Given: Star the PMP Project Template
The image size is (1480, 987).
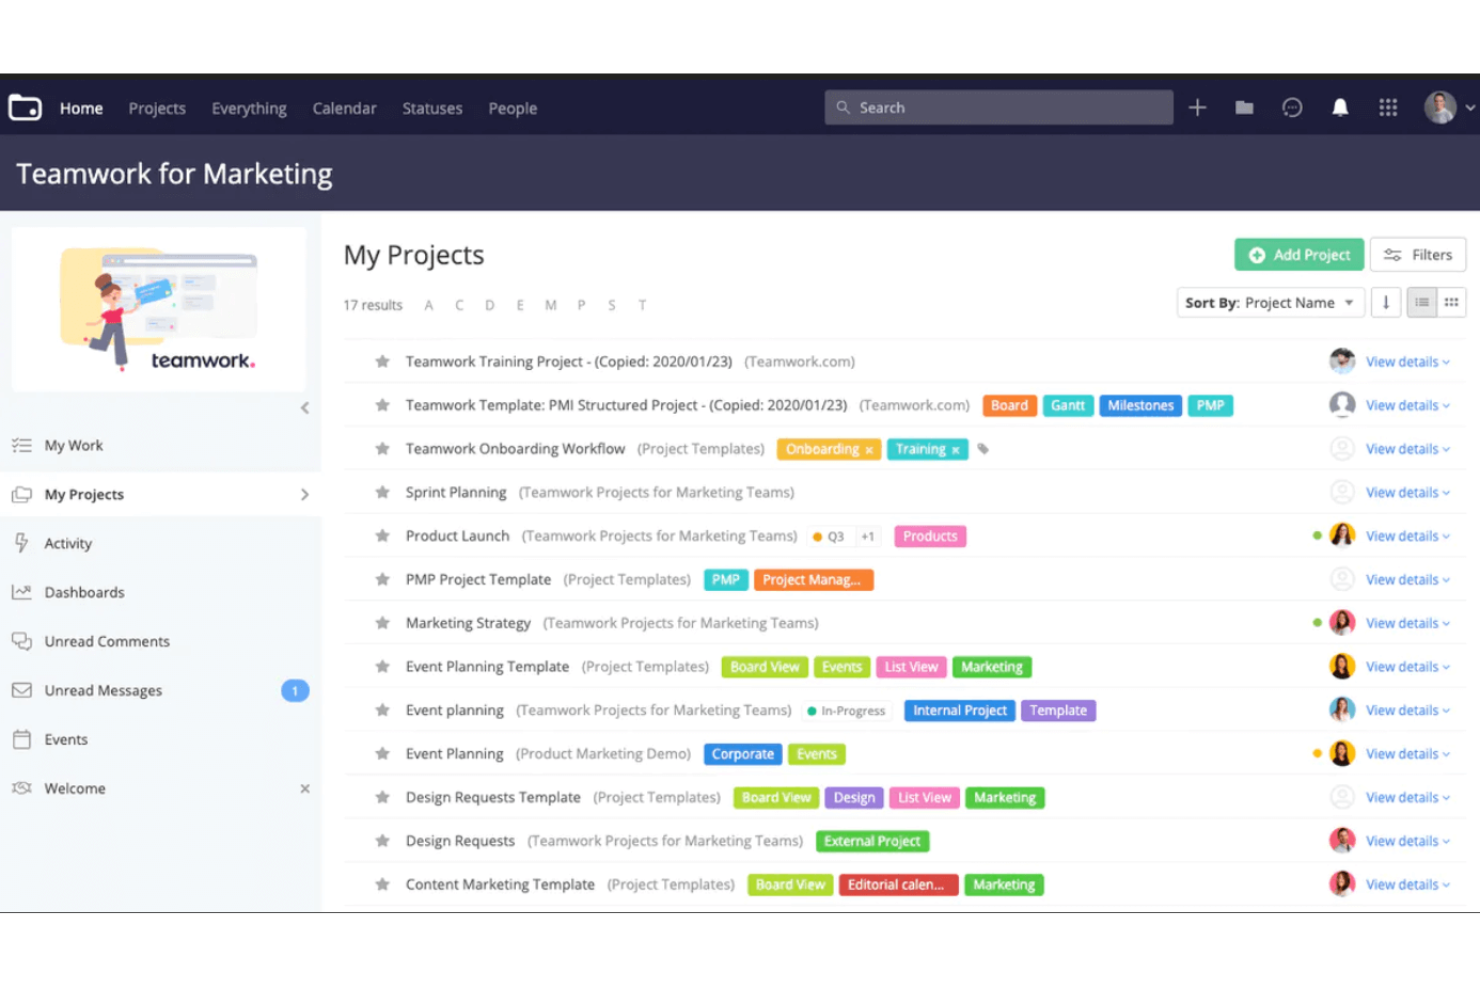Looking at the screenshot, I should coord(382,580).
